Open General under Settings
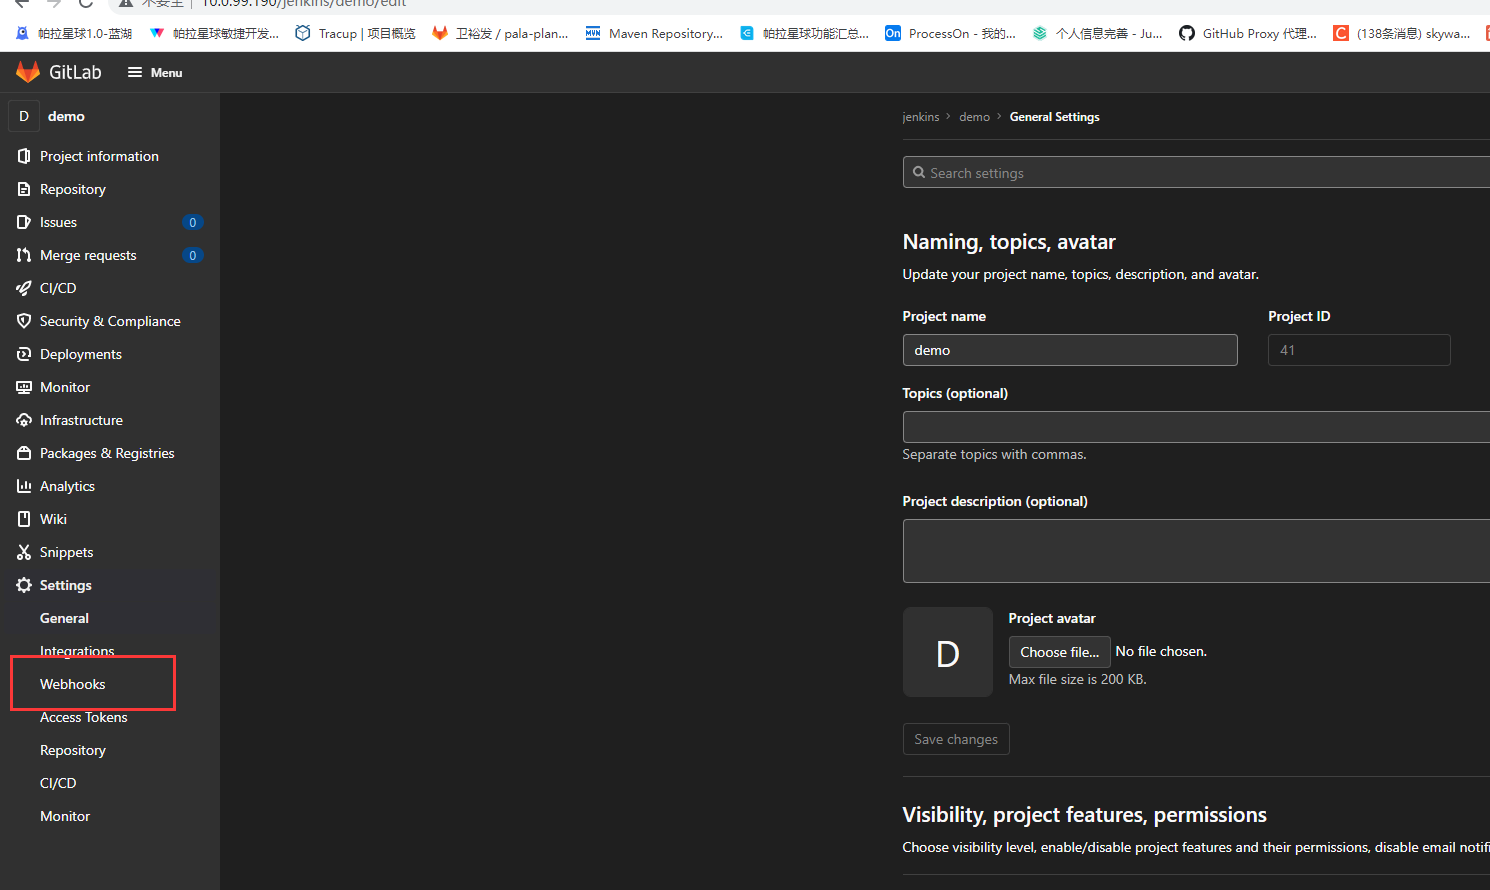 tap(64, 618)
